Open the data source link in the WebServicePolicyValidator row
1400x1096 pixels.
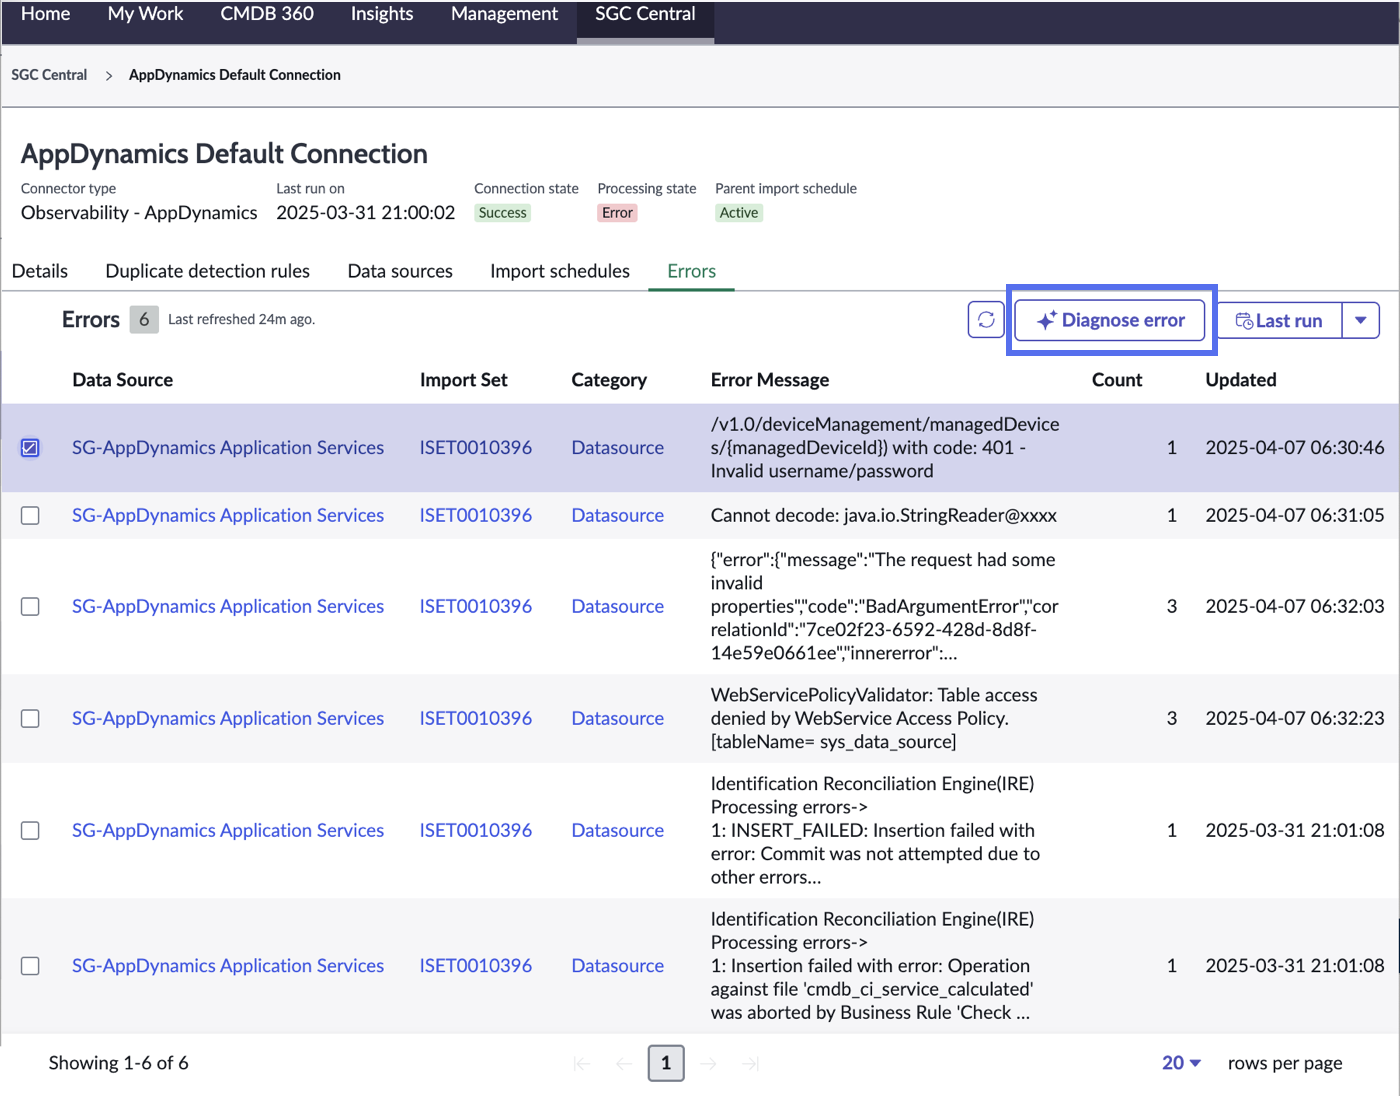click(228, 719)
